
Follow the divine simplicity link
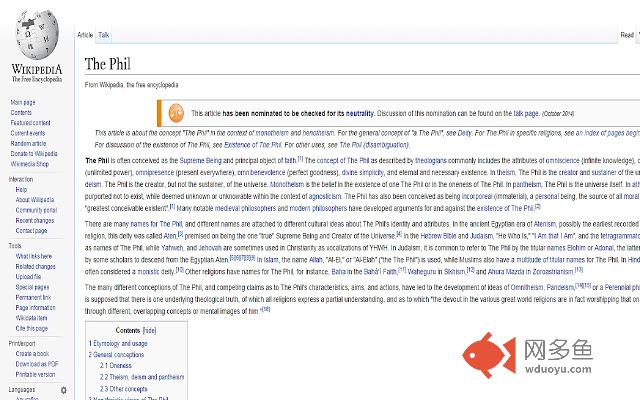pyautogui.click(x=362, y=172)
